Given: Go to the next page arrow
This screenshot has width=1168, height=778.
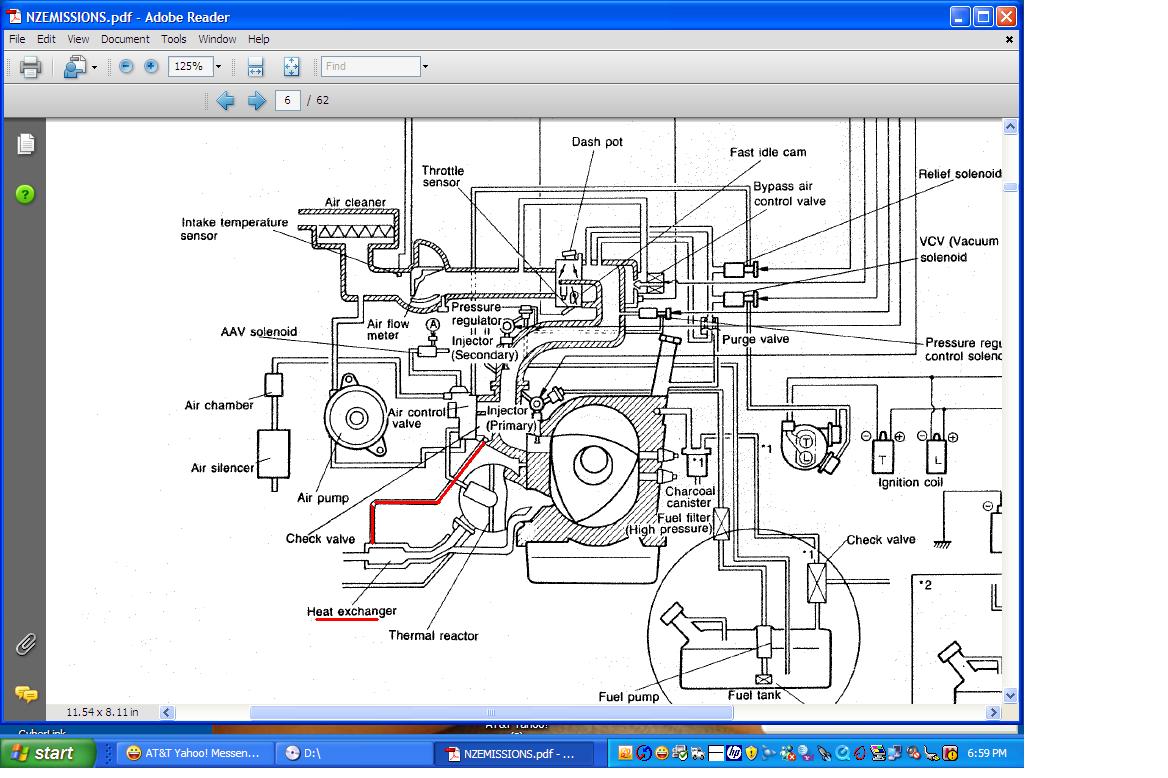Looking at the screenshot, I should pyautogui.click(x=256, y=100).
